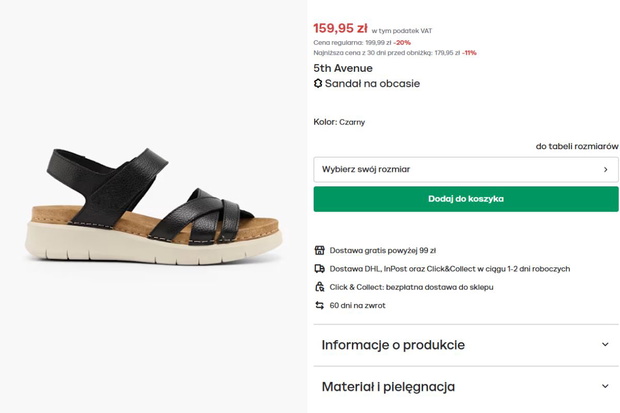620x413 pixels.
Task: Click the leather badge icon near Sandał
Action: pos(318,83)
